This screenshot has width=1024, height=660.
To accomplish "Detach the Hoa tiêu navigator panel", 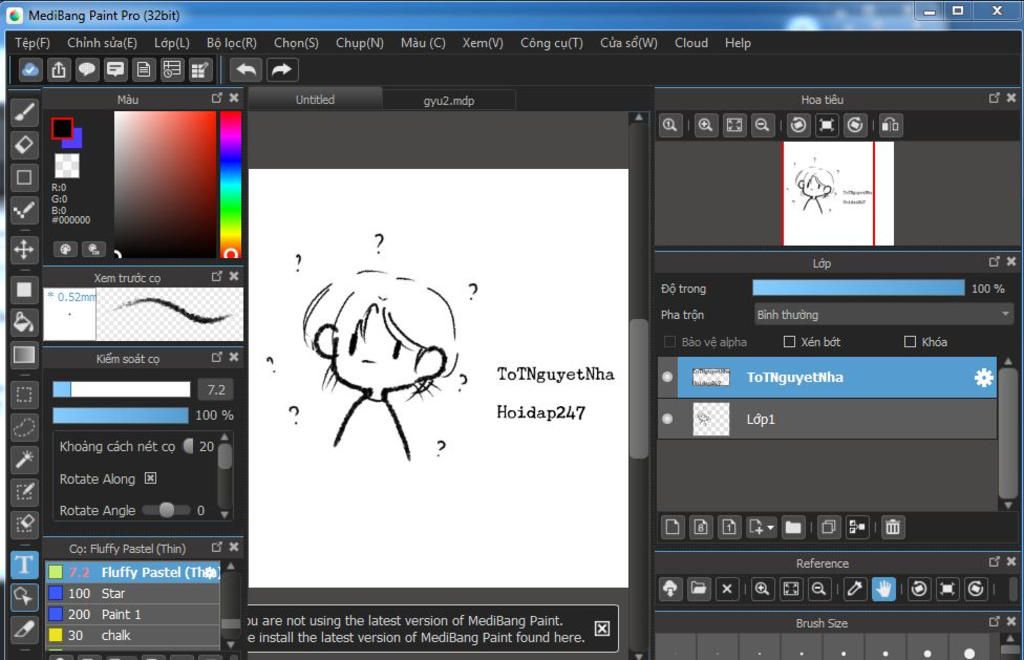I will (x=994, y=98).
